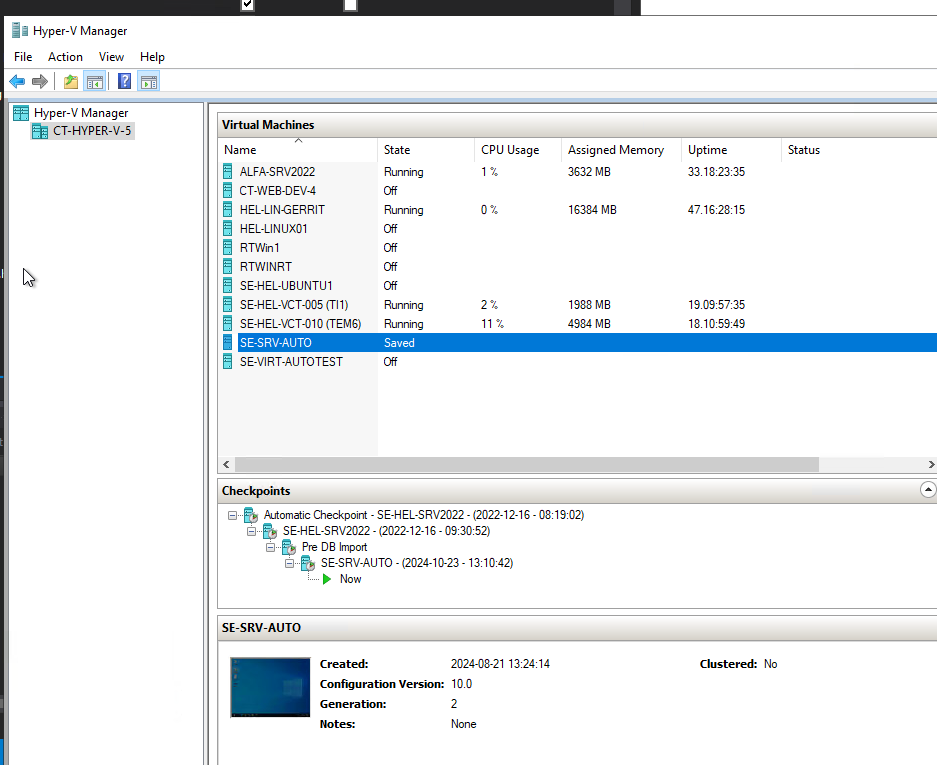Screen dimensions: 937x765
Task: Click the Up One Level folder icon
Action: [x=71, y=82]
